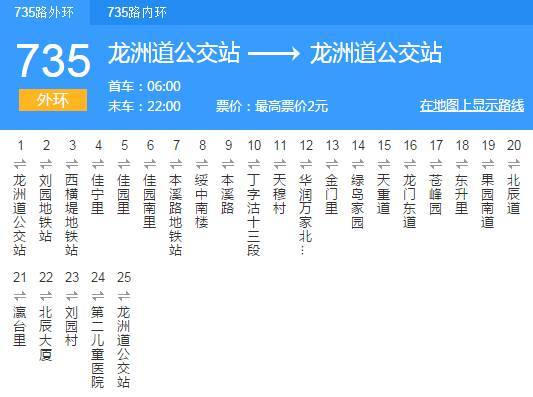533x397 pixels.
Task: Click transfer arrows icon under stop number 20
Action: tap(514, 164)
